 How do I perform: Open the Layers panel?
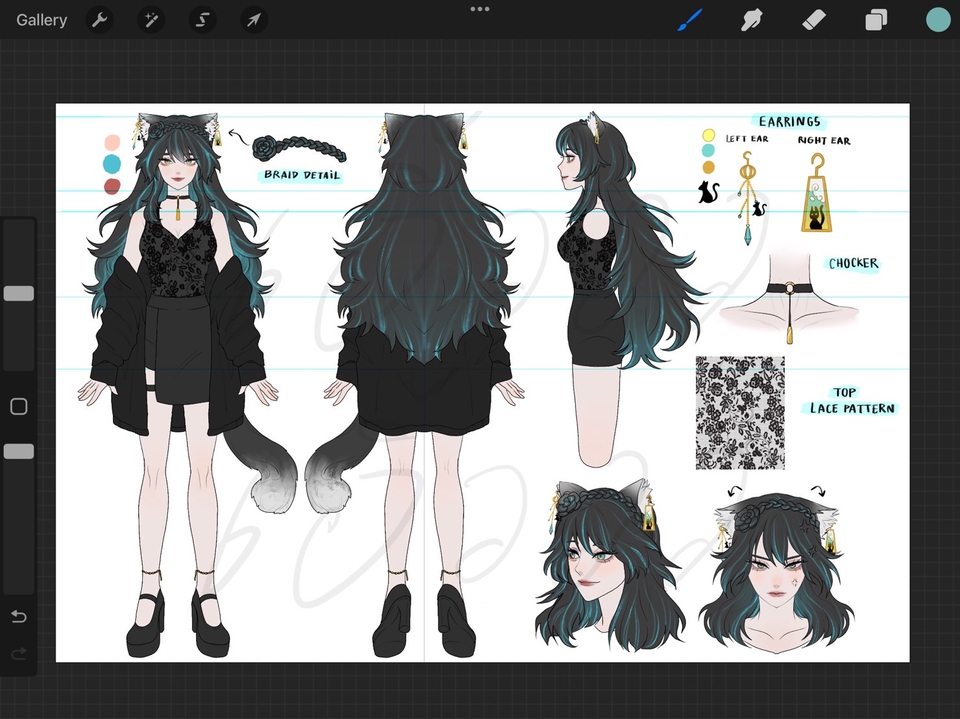pyautogui.click(x=876, y=19)
